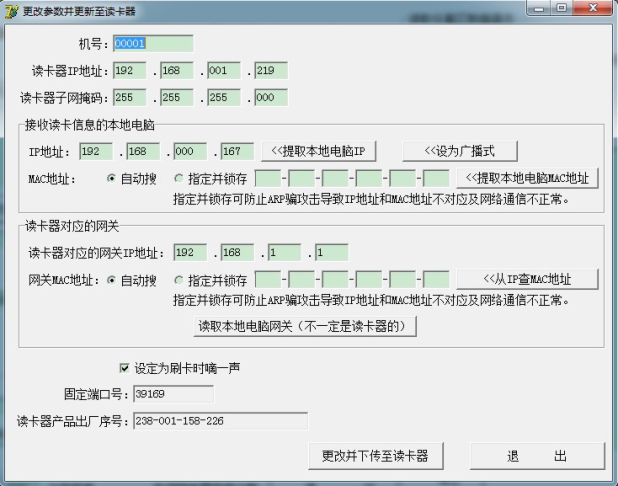Image resolution: width=618 pixels, height=486 pixels.
Task: Click the reader factory serial number field
Action: tap(220, 421)
